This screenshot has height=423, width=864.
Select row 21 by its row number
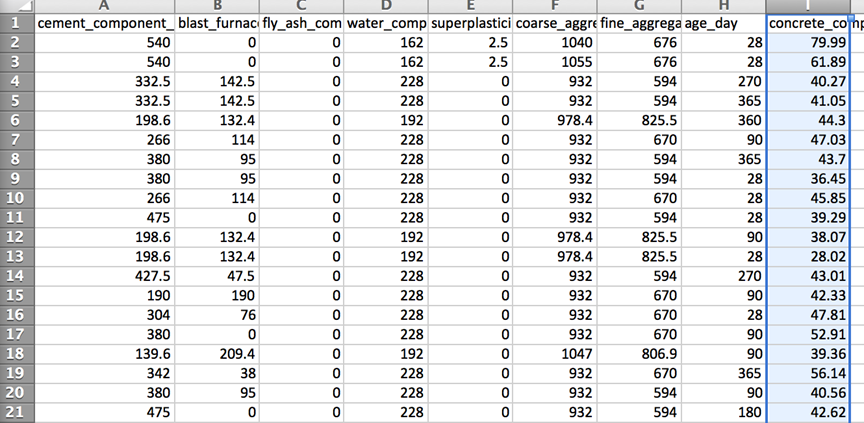coord(16,411)
